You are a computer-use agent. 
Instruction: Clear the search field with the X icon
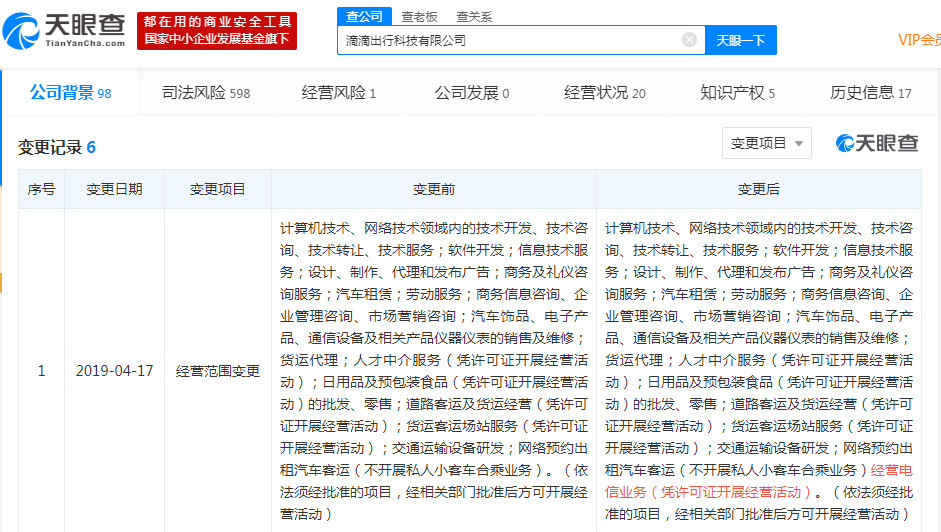[690, 40]
